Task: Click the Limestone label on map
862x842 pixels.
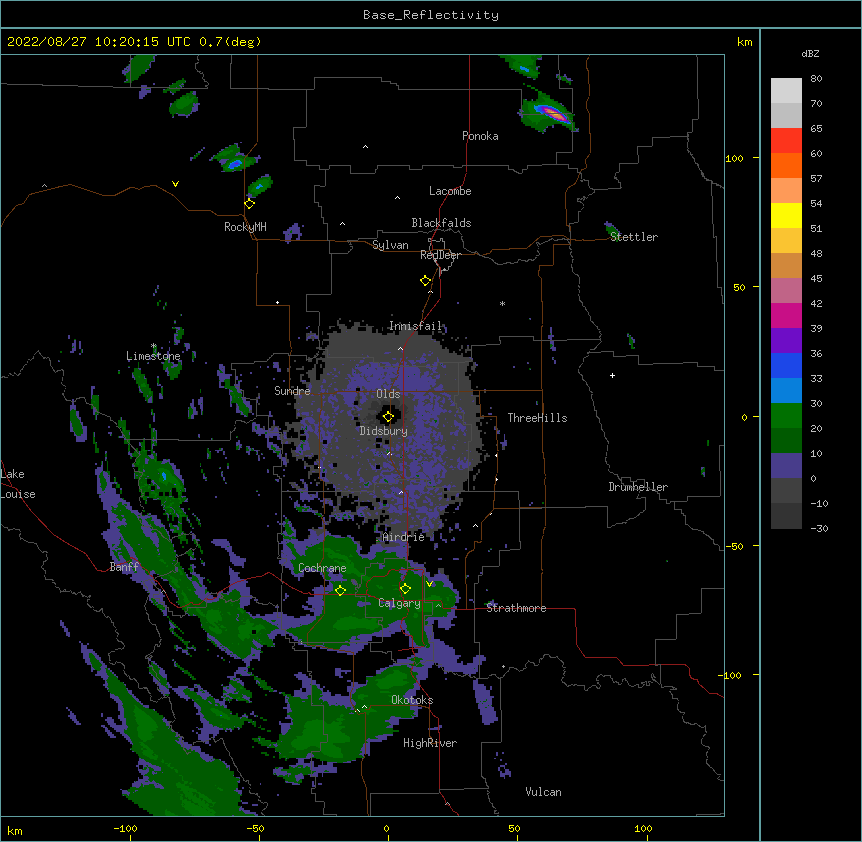Action: coord(153,356)
